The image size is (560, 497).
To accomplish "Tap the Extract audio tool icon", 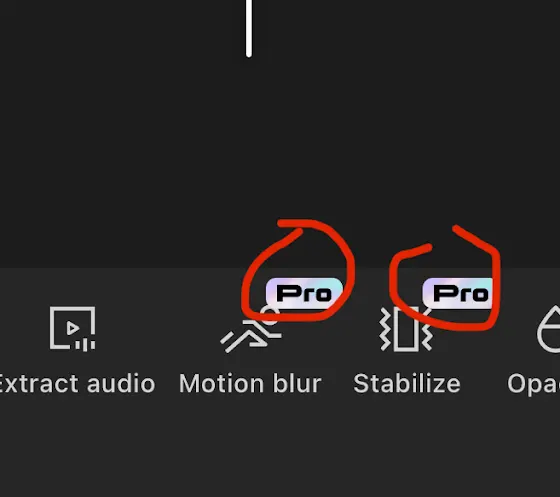I will tap(72, 328).
